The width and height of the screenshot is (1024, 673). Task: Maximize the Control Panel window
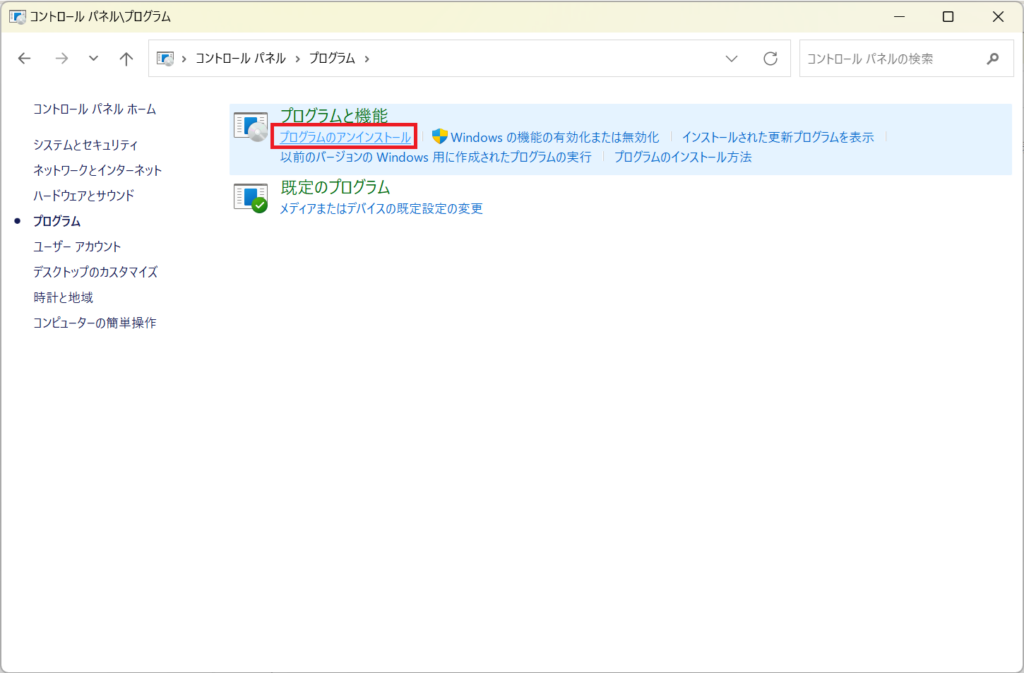click(948, 17)
